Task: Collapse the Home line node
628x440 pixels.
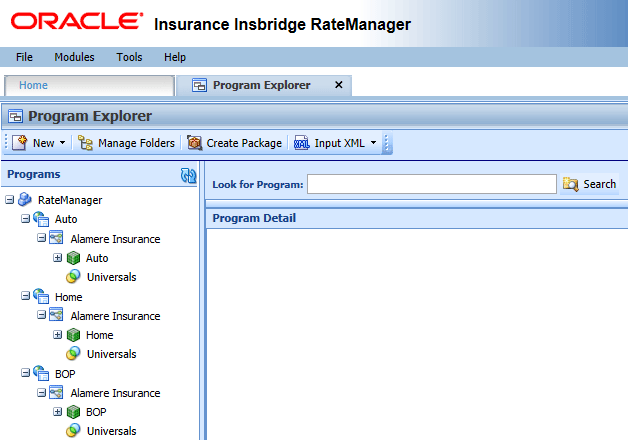Action: click(x=26, y=296)
